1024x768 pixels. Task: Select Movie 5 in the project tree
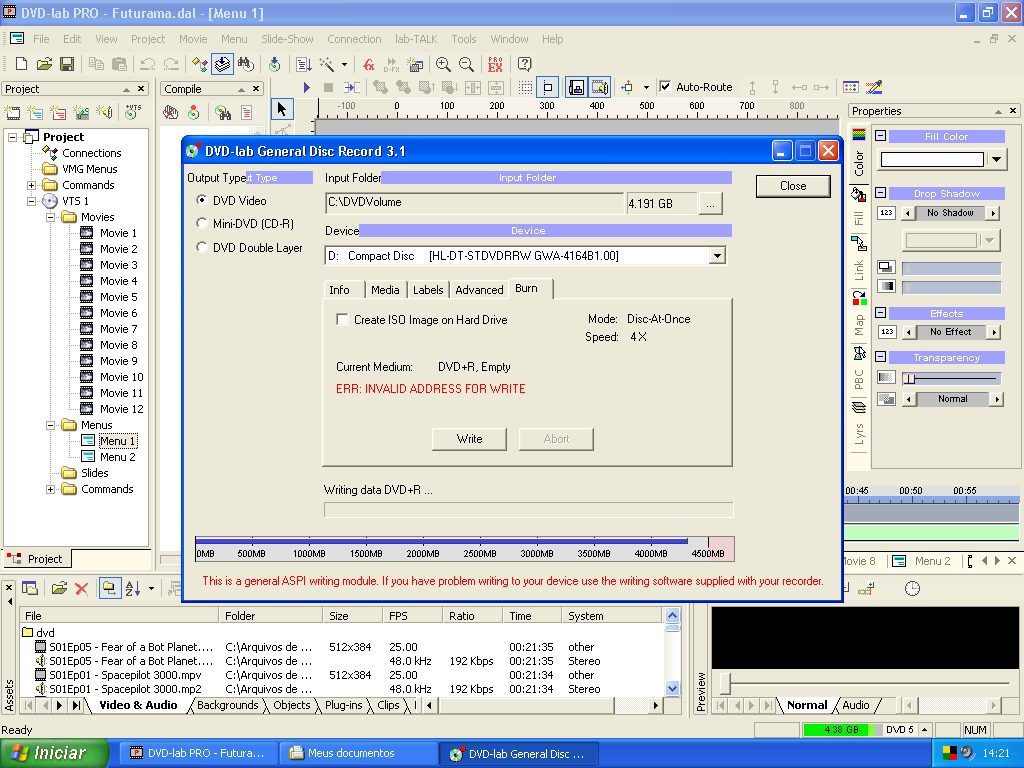tap(118, 297)
